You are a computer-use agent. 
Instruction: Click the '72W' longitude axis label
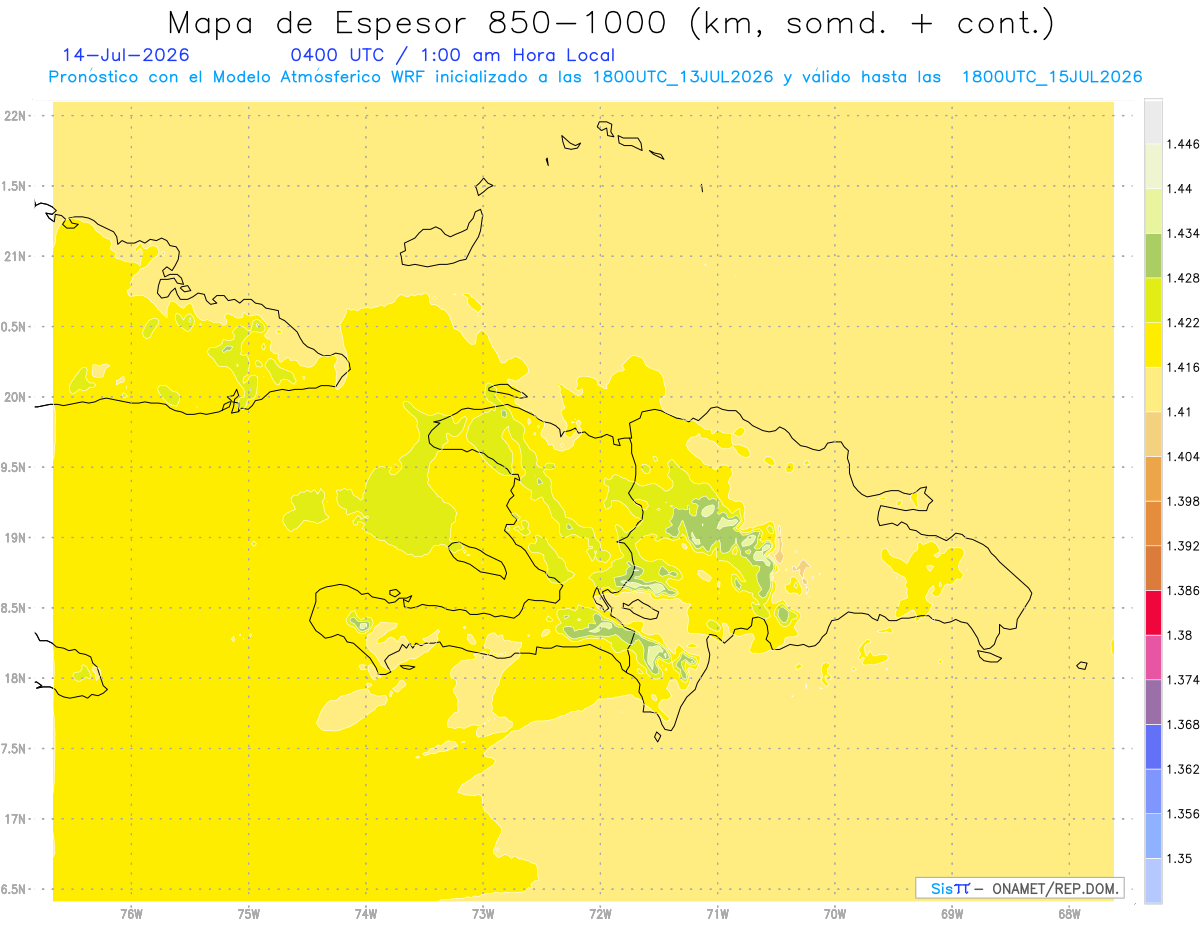pyautogui.click(x=600, y=915)
